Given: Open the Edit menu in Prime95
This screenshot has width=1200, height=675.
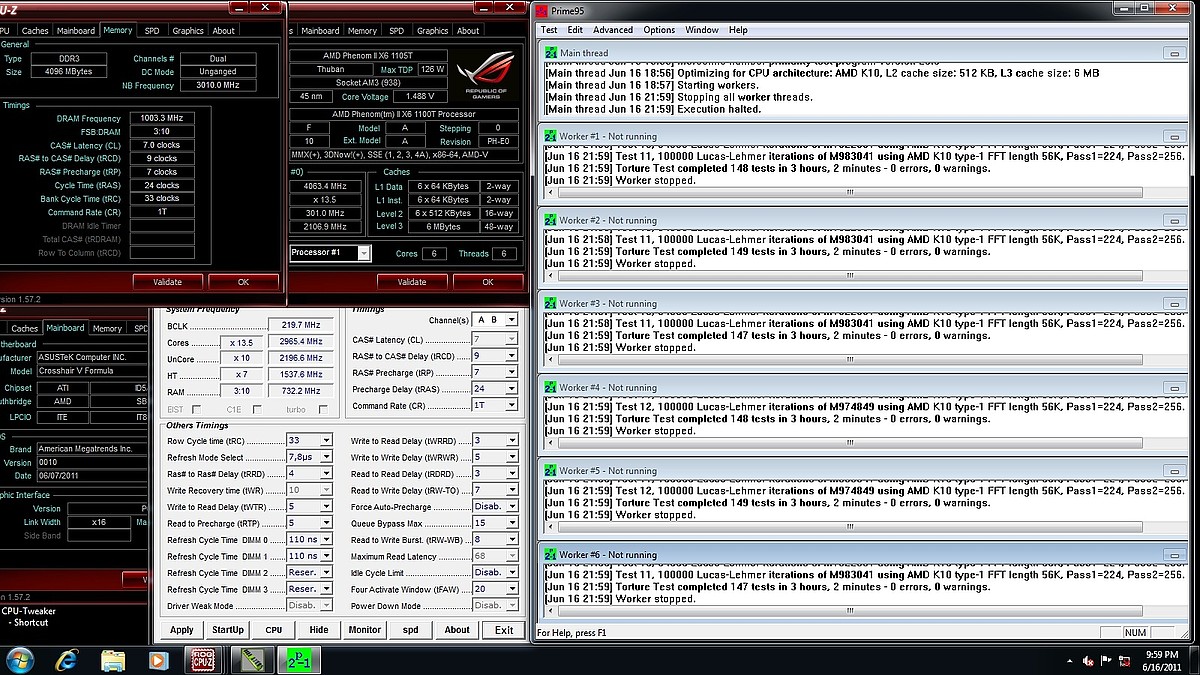Looking at the screenshot, I should point(575,30).
